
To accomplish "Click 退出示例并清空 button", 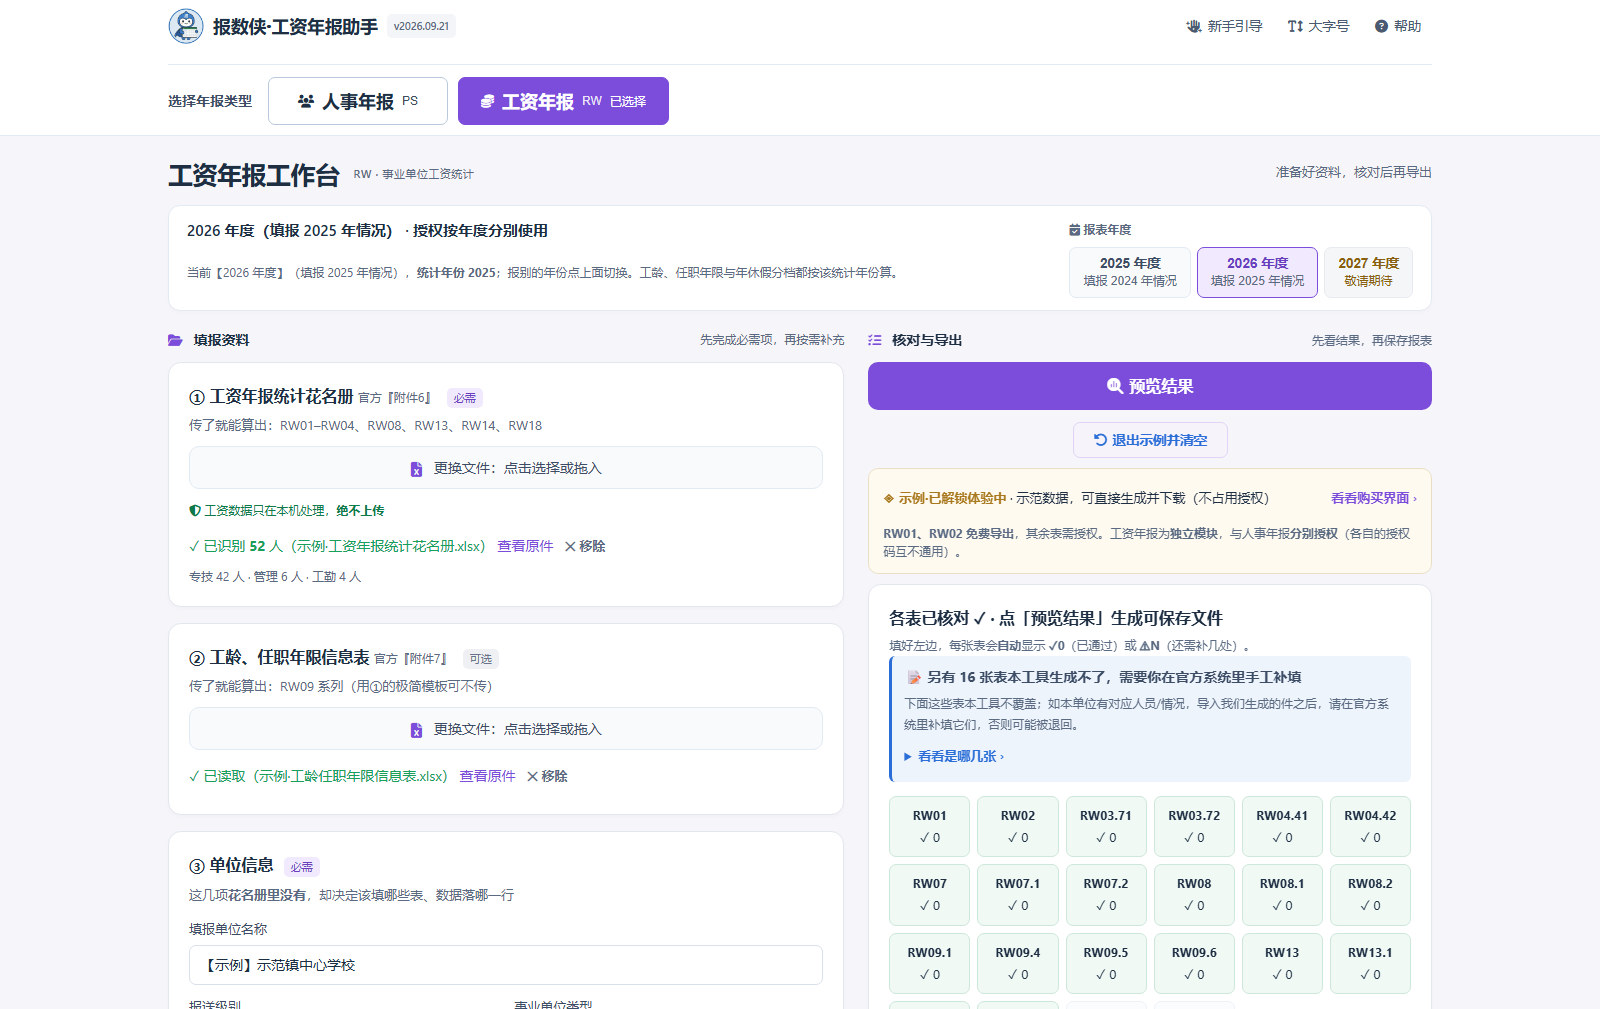I will 1150,440.
